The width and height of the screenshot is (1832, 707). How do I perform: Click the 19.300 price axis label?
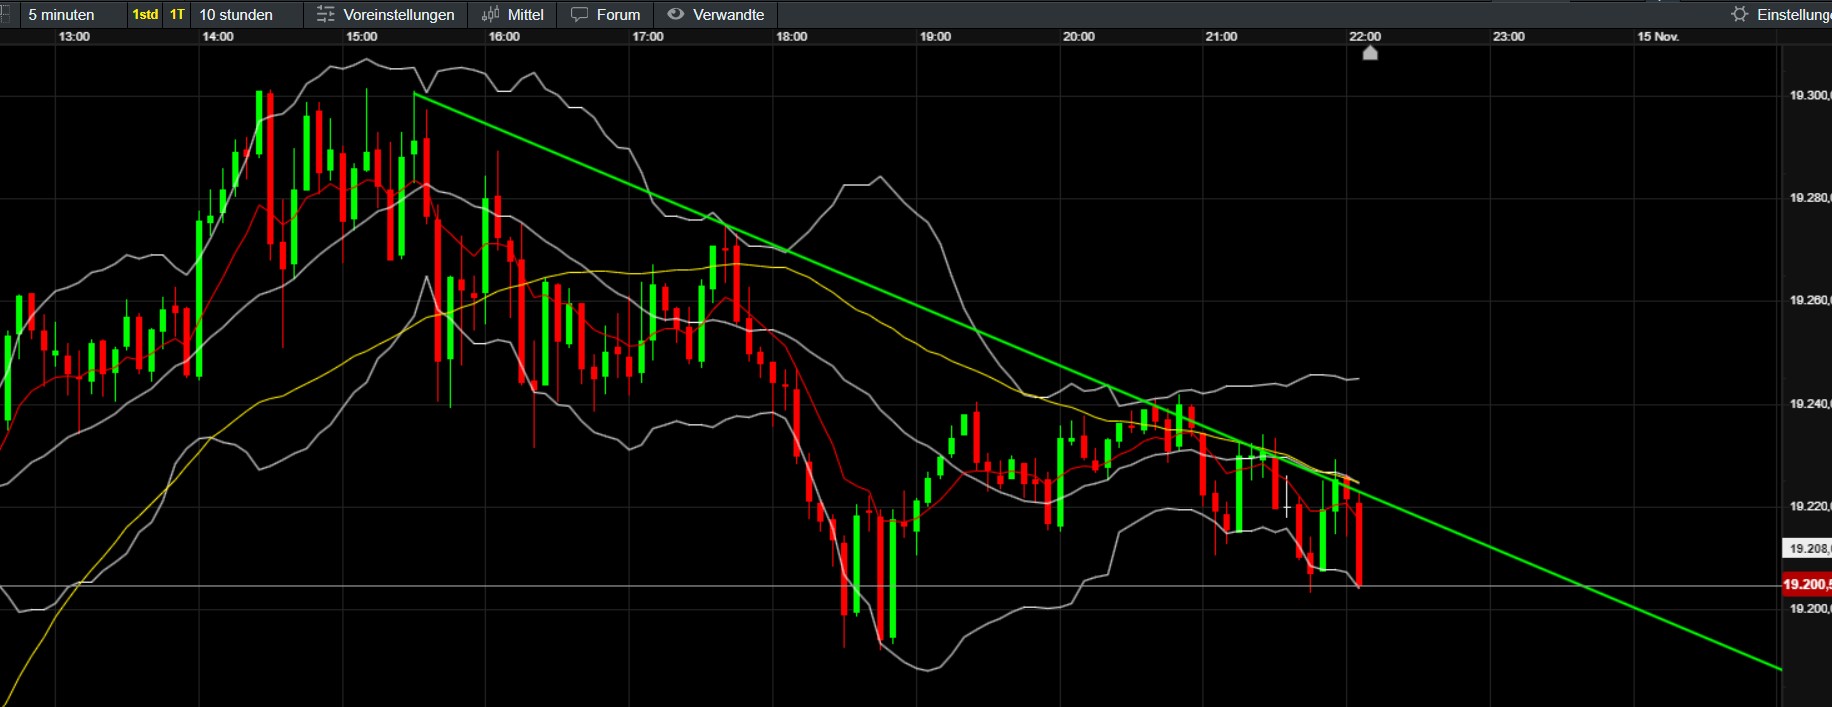point(1810,96)
